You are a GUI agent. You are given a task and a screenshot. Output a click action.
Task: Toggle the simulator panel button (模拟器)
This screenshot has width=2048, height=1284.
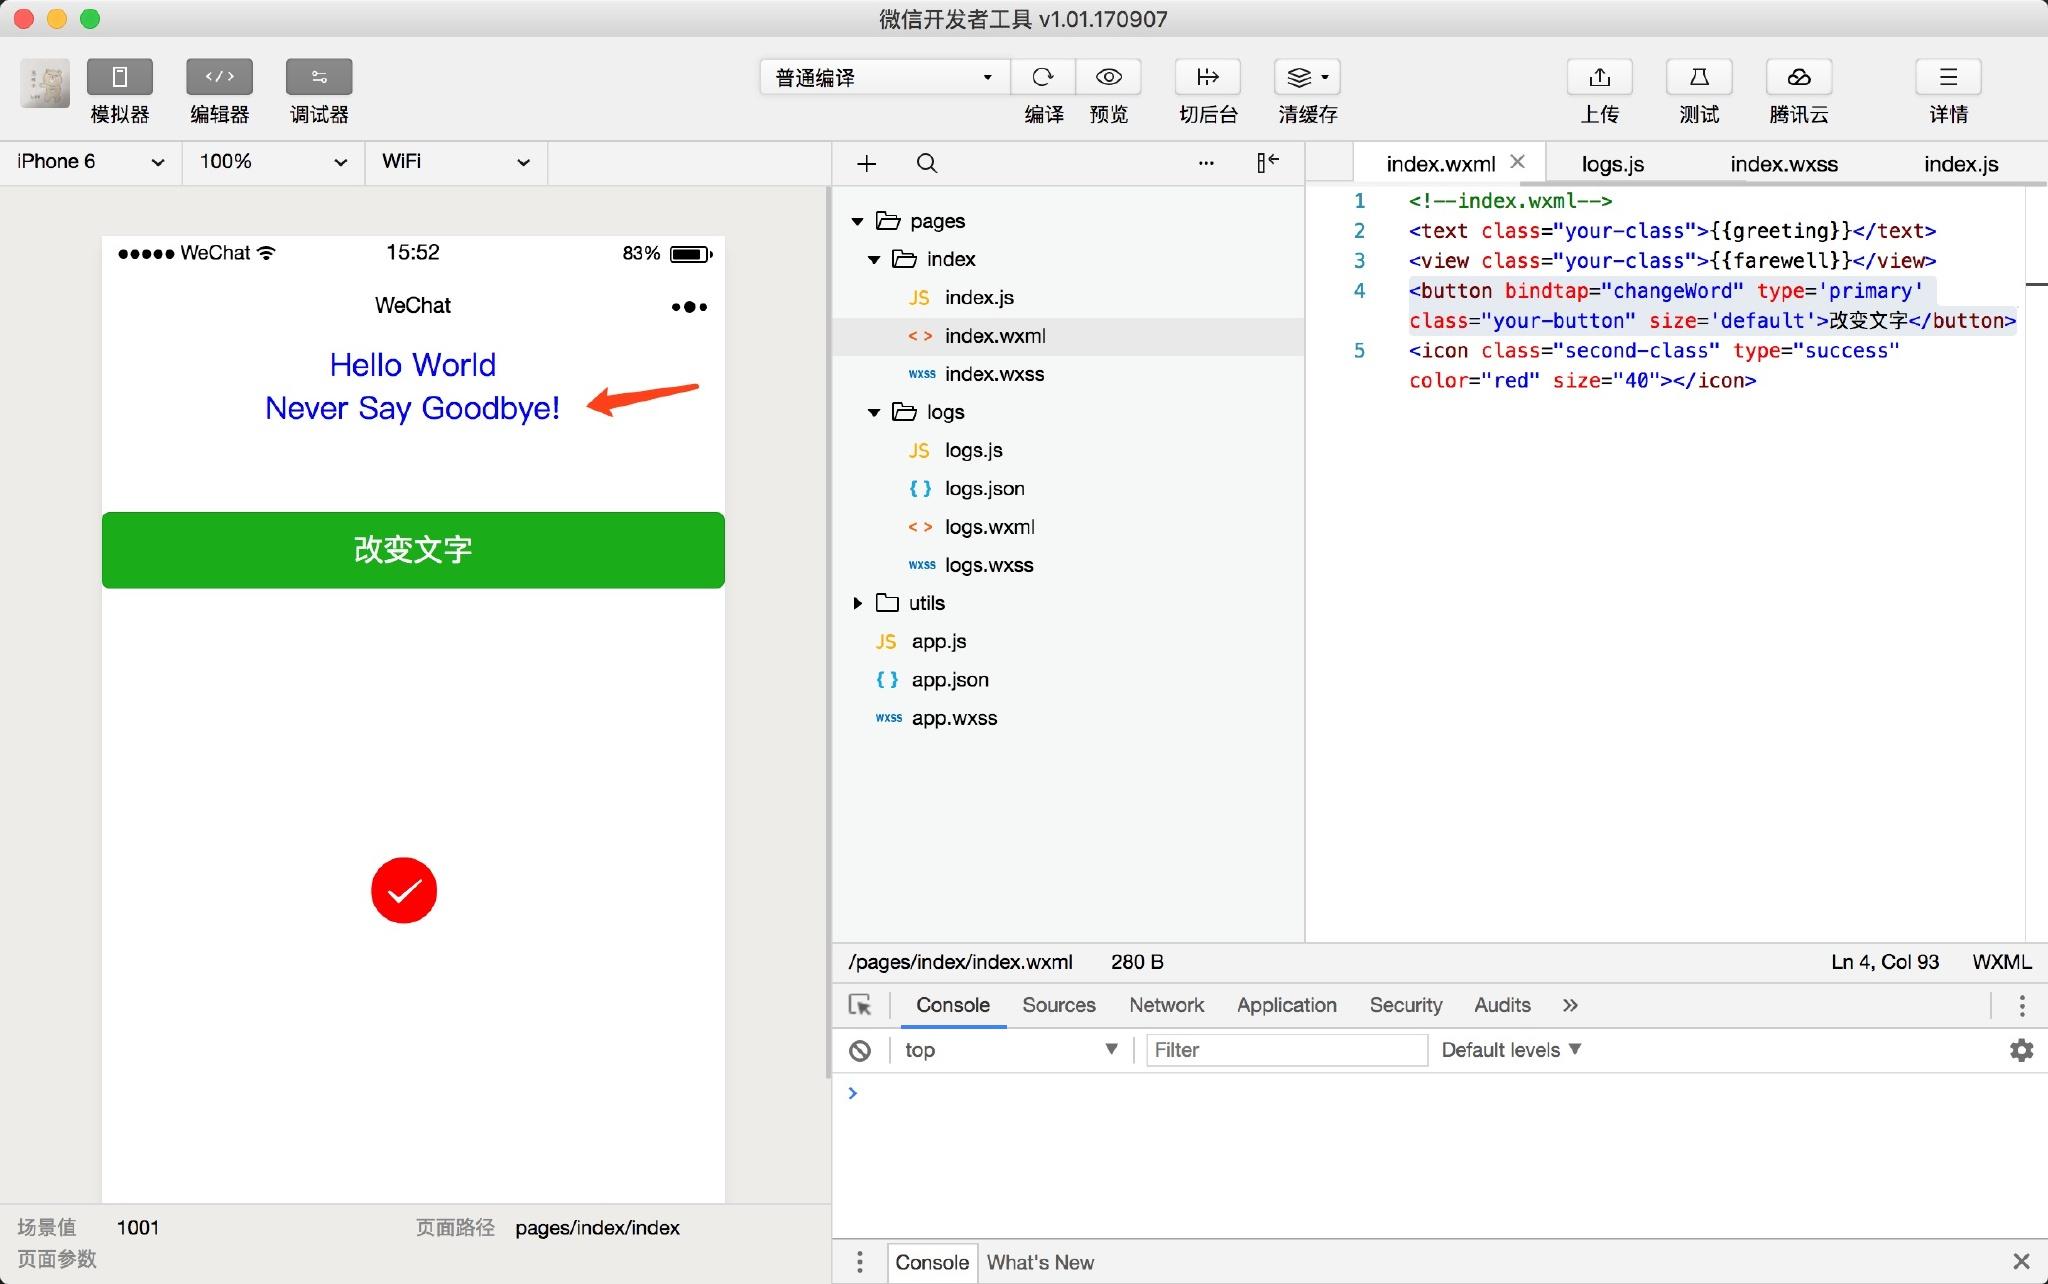pyautogui.click(x=119, y=77)
